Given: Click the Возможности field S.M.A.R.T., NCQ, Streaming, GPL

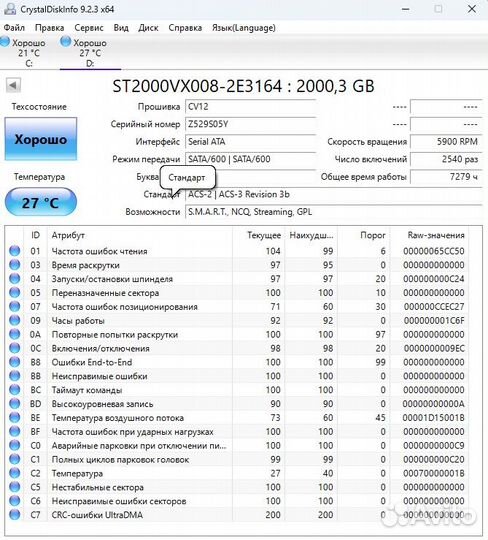Looking at the screenshot, I should (333, 212).
